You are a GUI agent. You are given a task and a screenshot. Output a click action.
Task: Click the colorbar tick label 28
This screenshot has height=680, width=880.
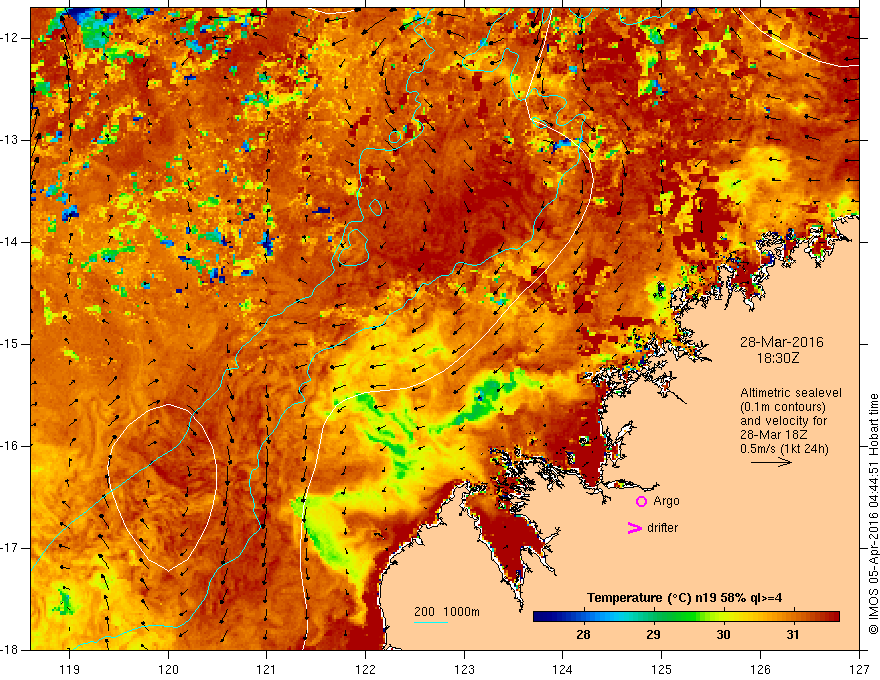point(583,635)
